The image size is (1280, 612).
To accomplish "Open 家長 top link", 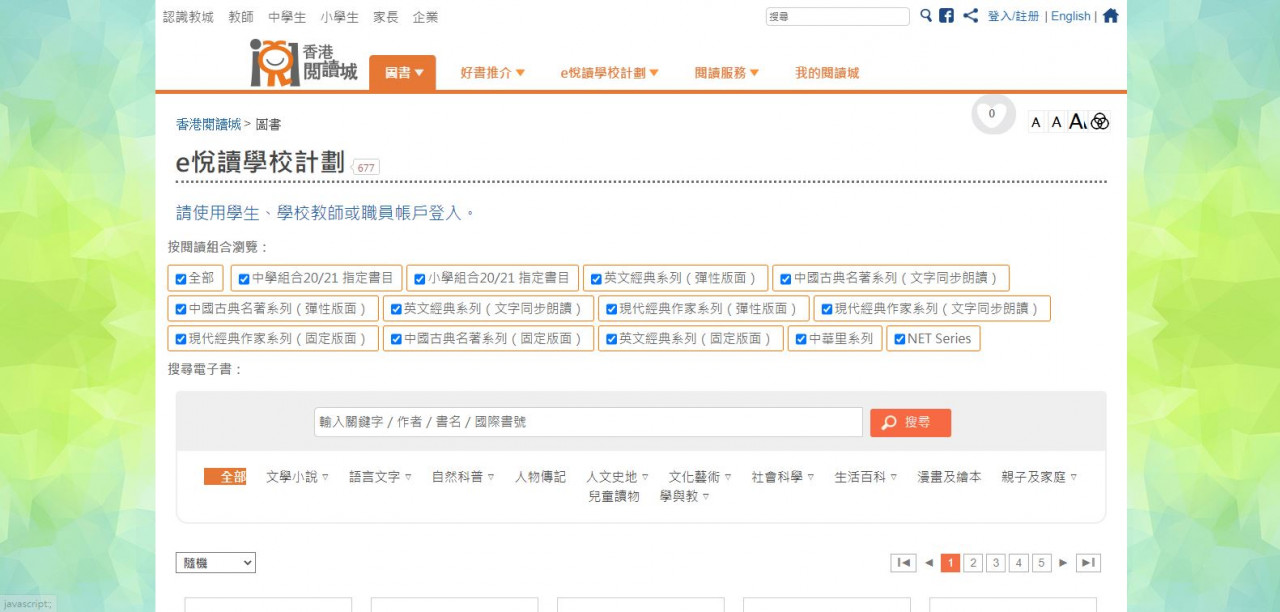I will (x=386, y=17).
